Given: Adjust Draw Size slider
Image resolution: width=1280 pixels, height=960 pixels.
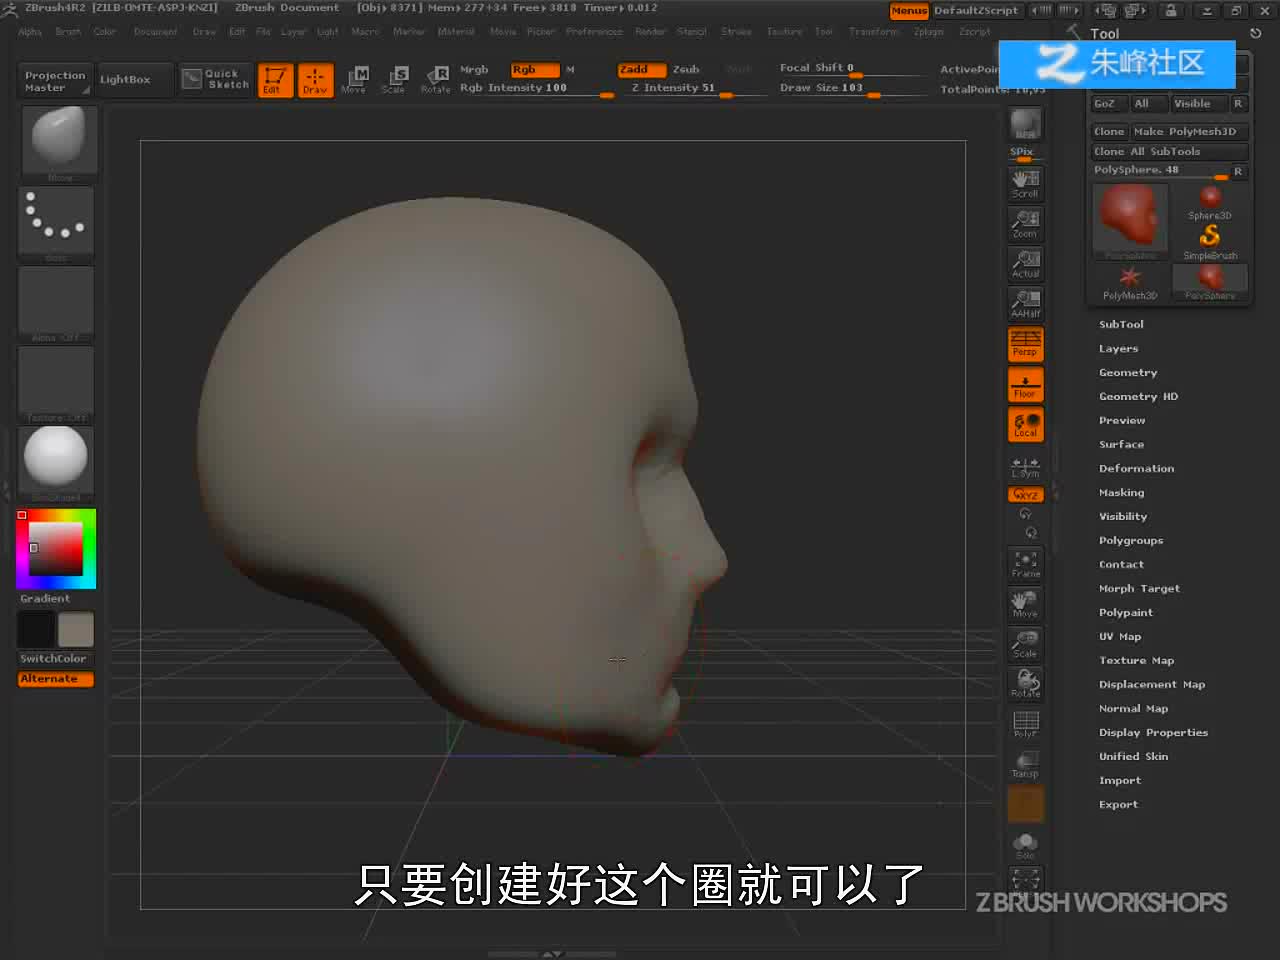Looking at the screenshot, I should (852, 89).
